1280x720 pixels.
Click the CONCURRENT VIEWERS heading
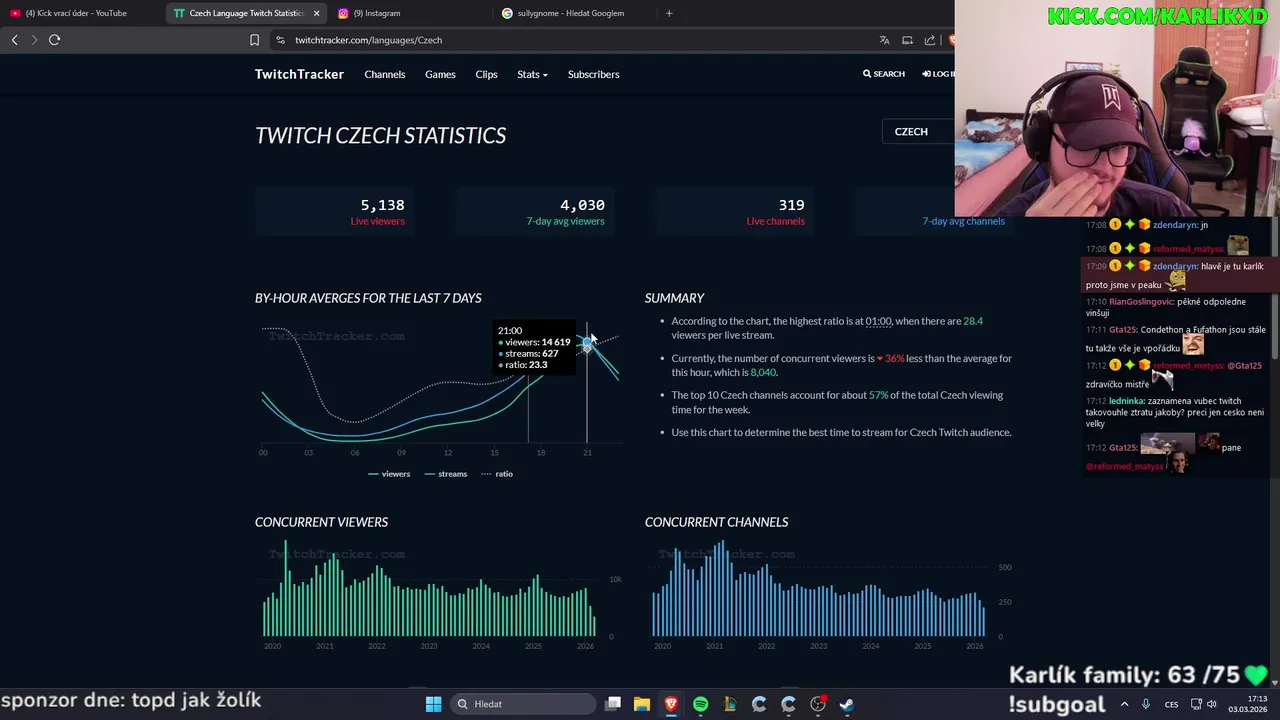(x=321, y=522)
